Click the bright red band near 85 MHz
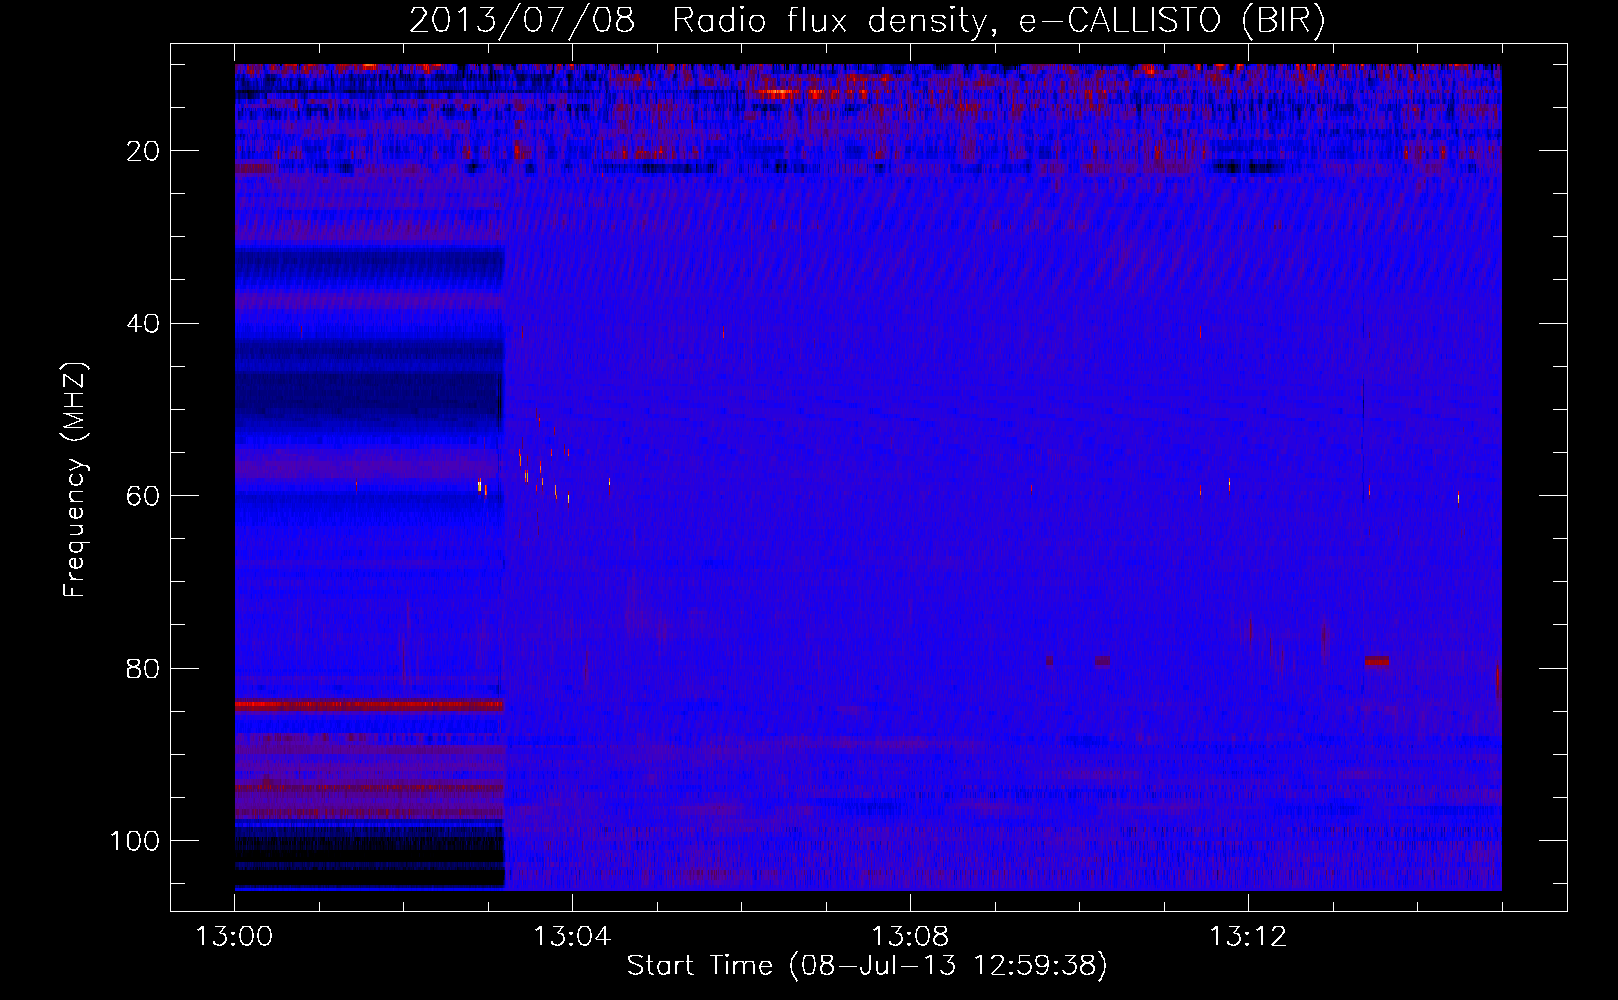Screen dimensions: 1618x1000 (x=369, y=705)
